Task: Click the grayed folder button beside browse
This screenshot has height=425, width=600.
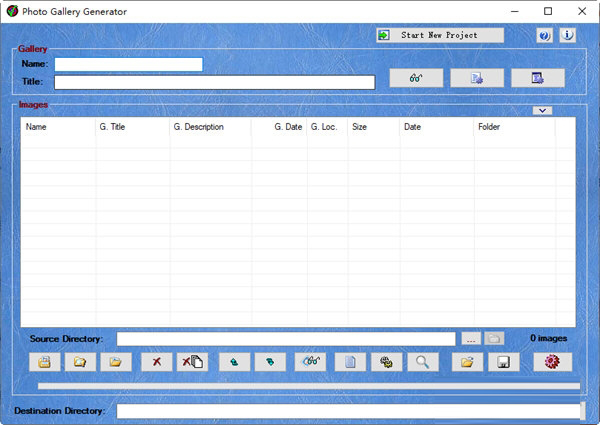Action: click(494, 339)
